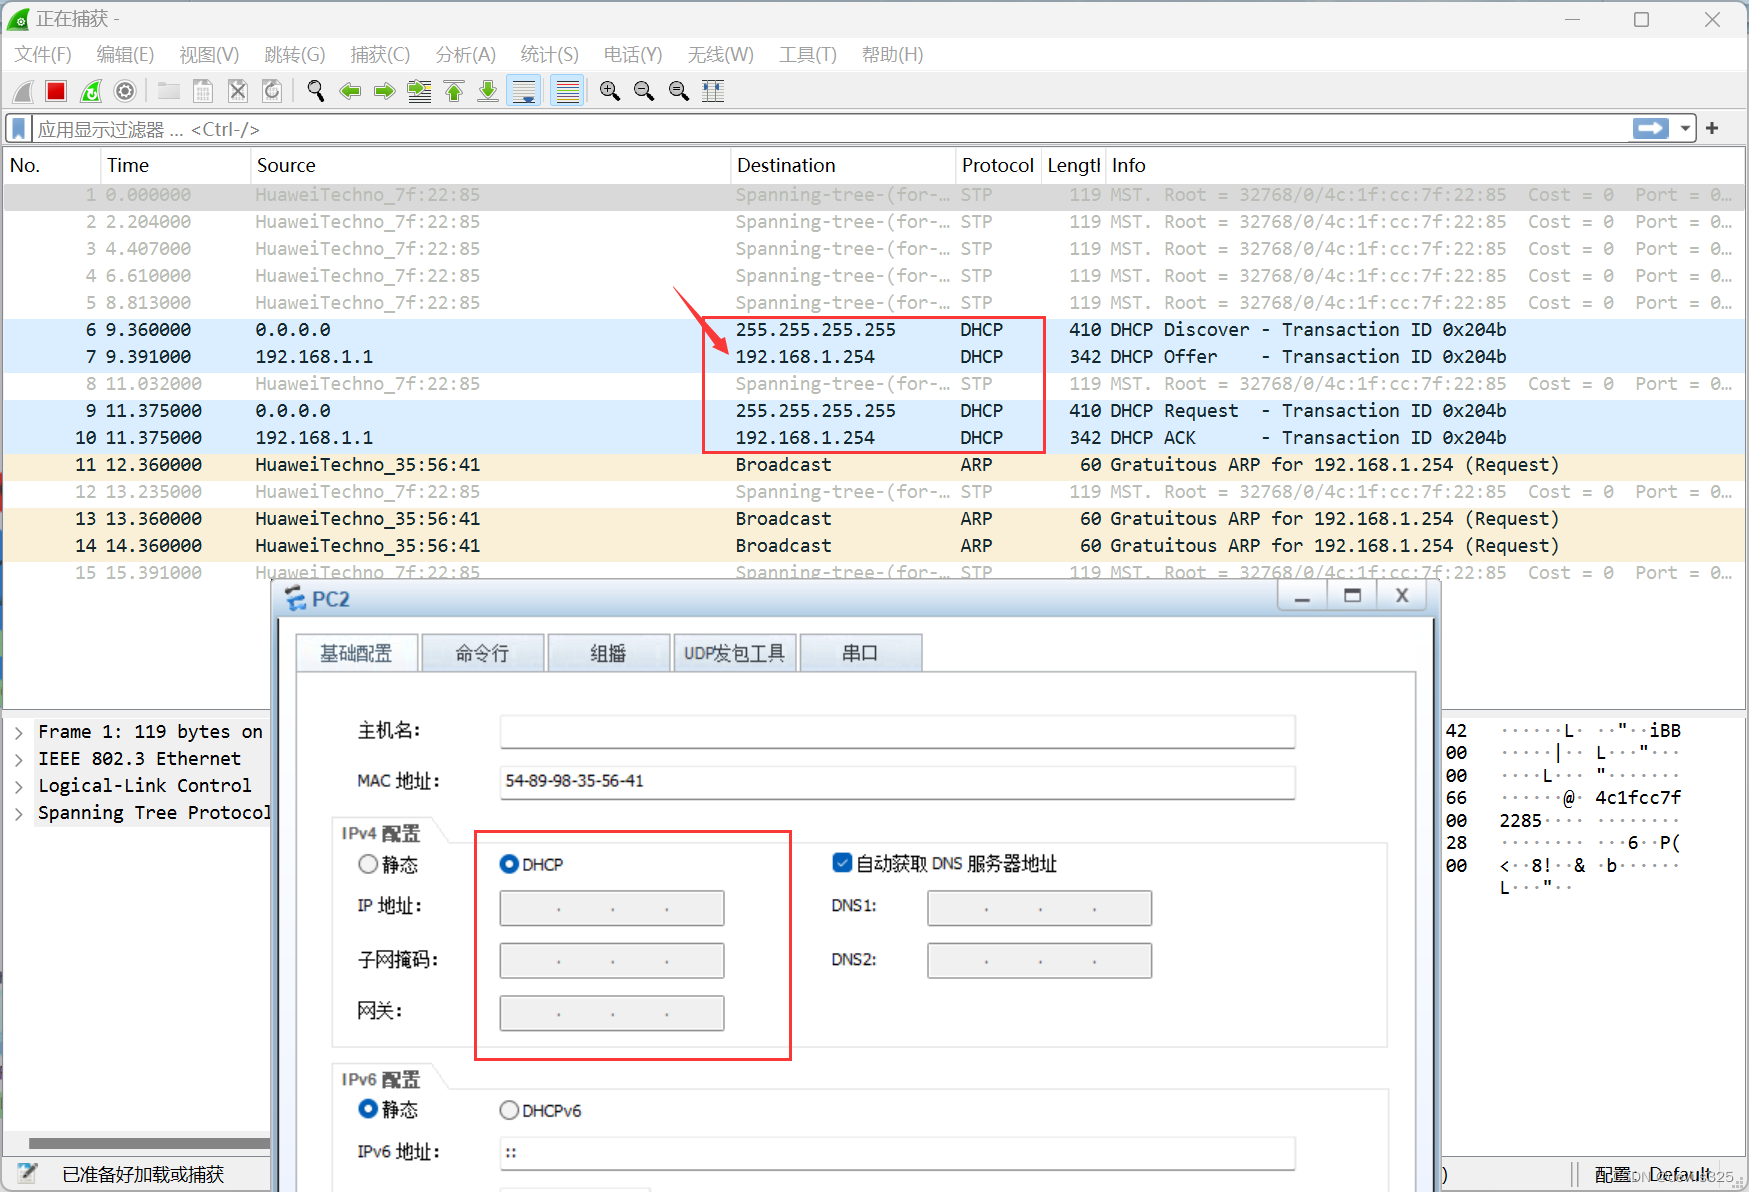
Task: Select the DHCP IPv4 radio button
Action: tap(509, 864)
